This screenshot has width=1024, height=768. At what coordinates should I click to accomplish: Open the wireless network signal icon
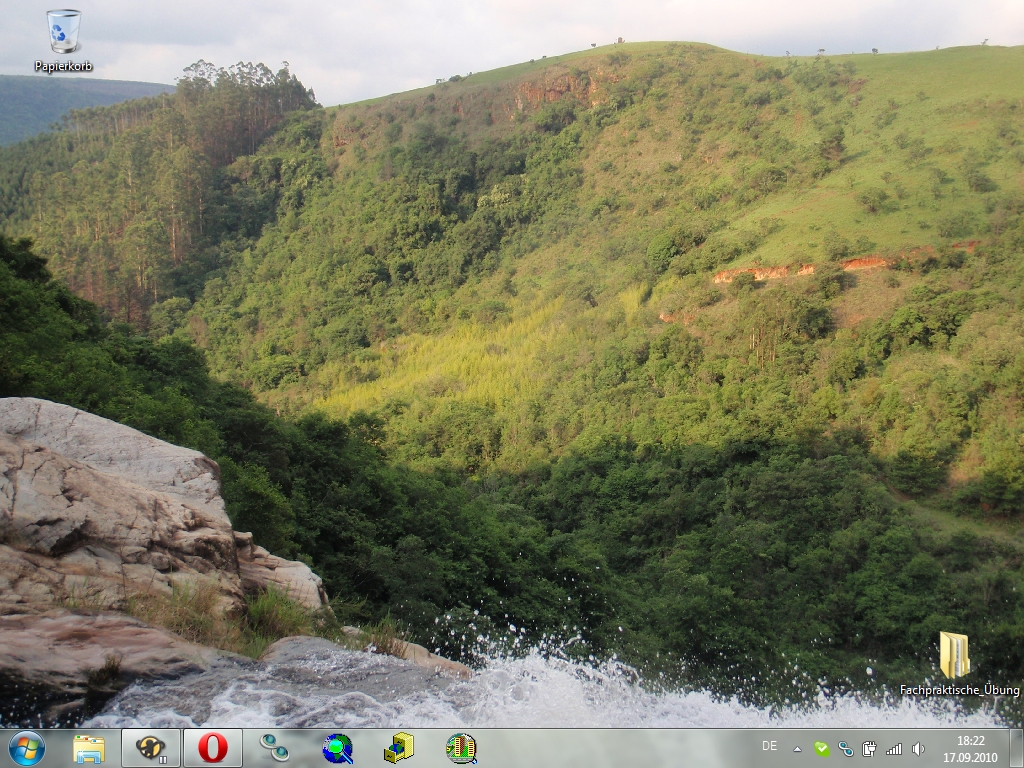pyautogui.click(x=893, y=749)
